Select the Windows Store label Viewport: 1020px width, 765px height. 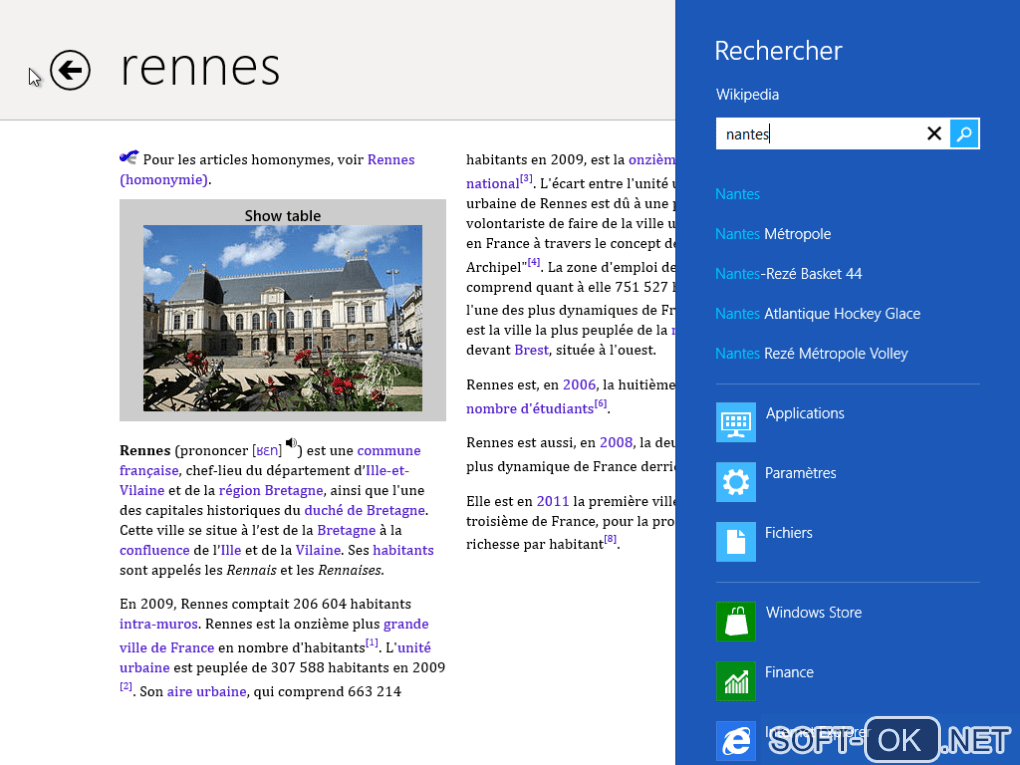click(x=813, y=612)
